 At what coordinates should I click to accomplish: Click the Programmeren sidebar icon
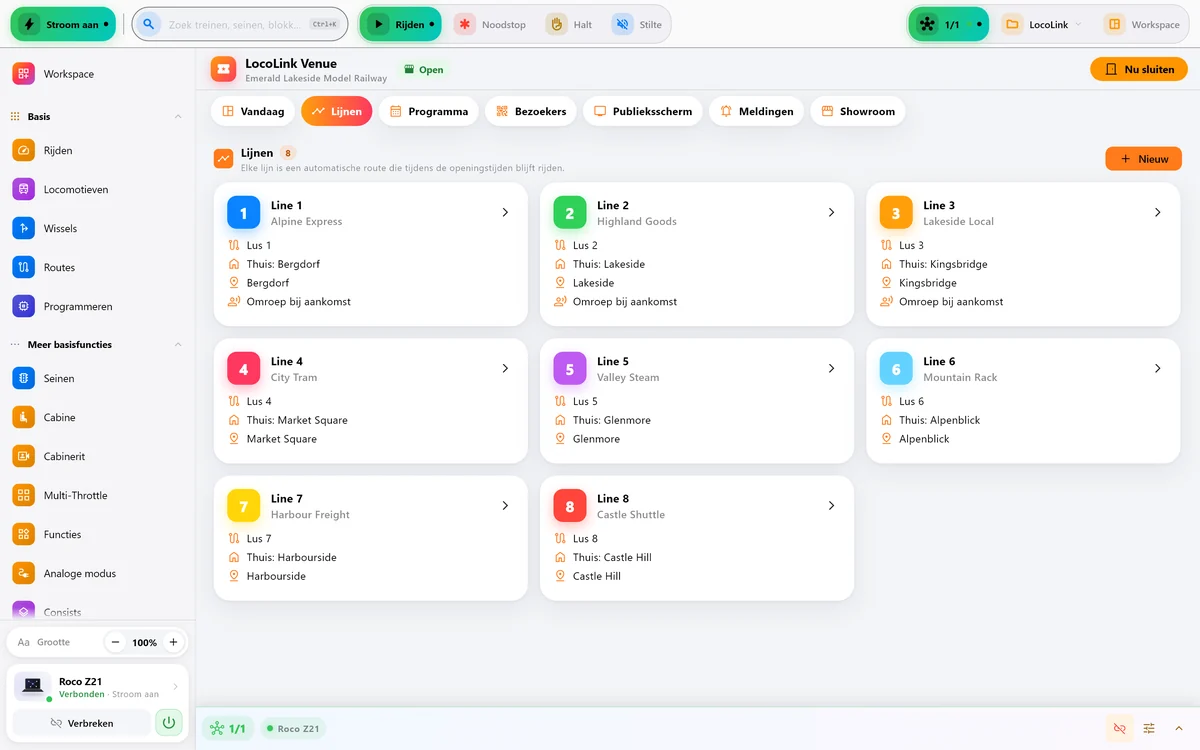coord(23,306)
